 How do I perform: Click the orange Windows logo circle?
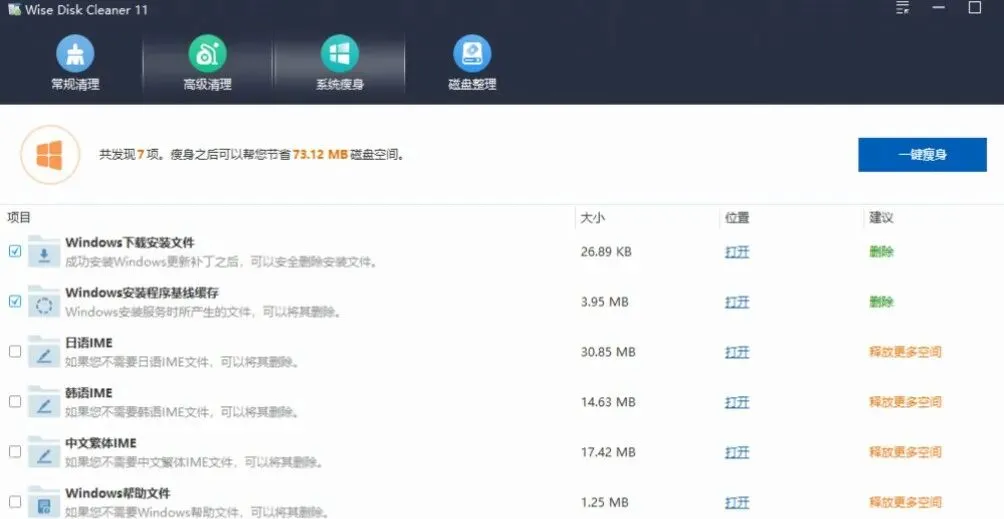coord(50,155)
